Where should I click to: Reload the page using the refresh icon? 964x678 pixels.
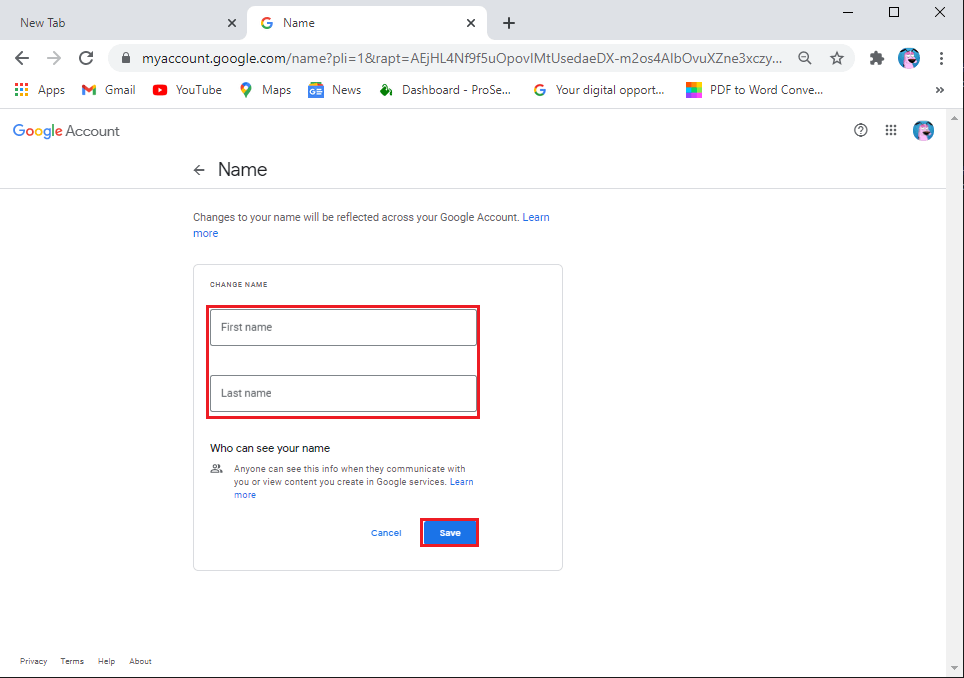pos(86,58)
